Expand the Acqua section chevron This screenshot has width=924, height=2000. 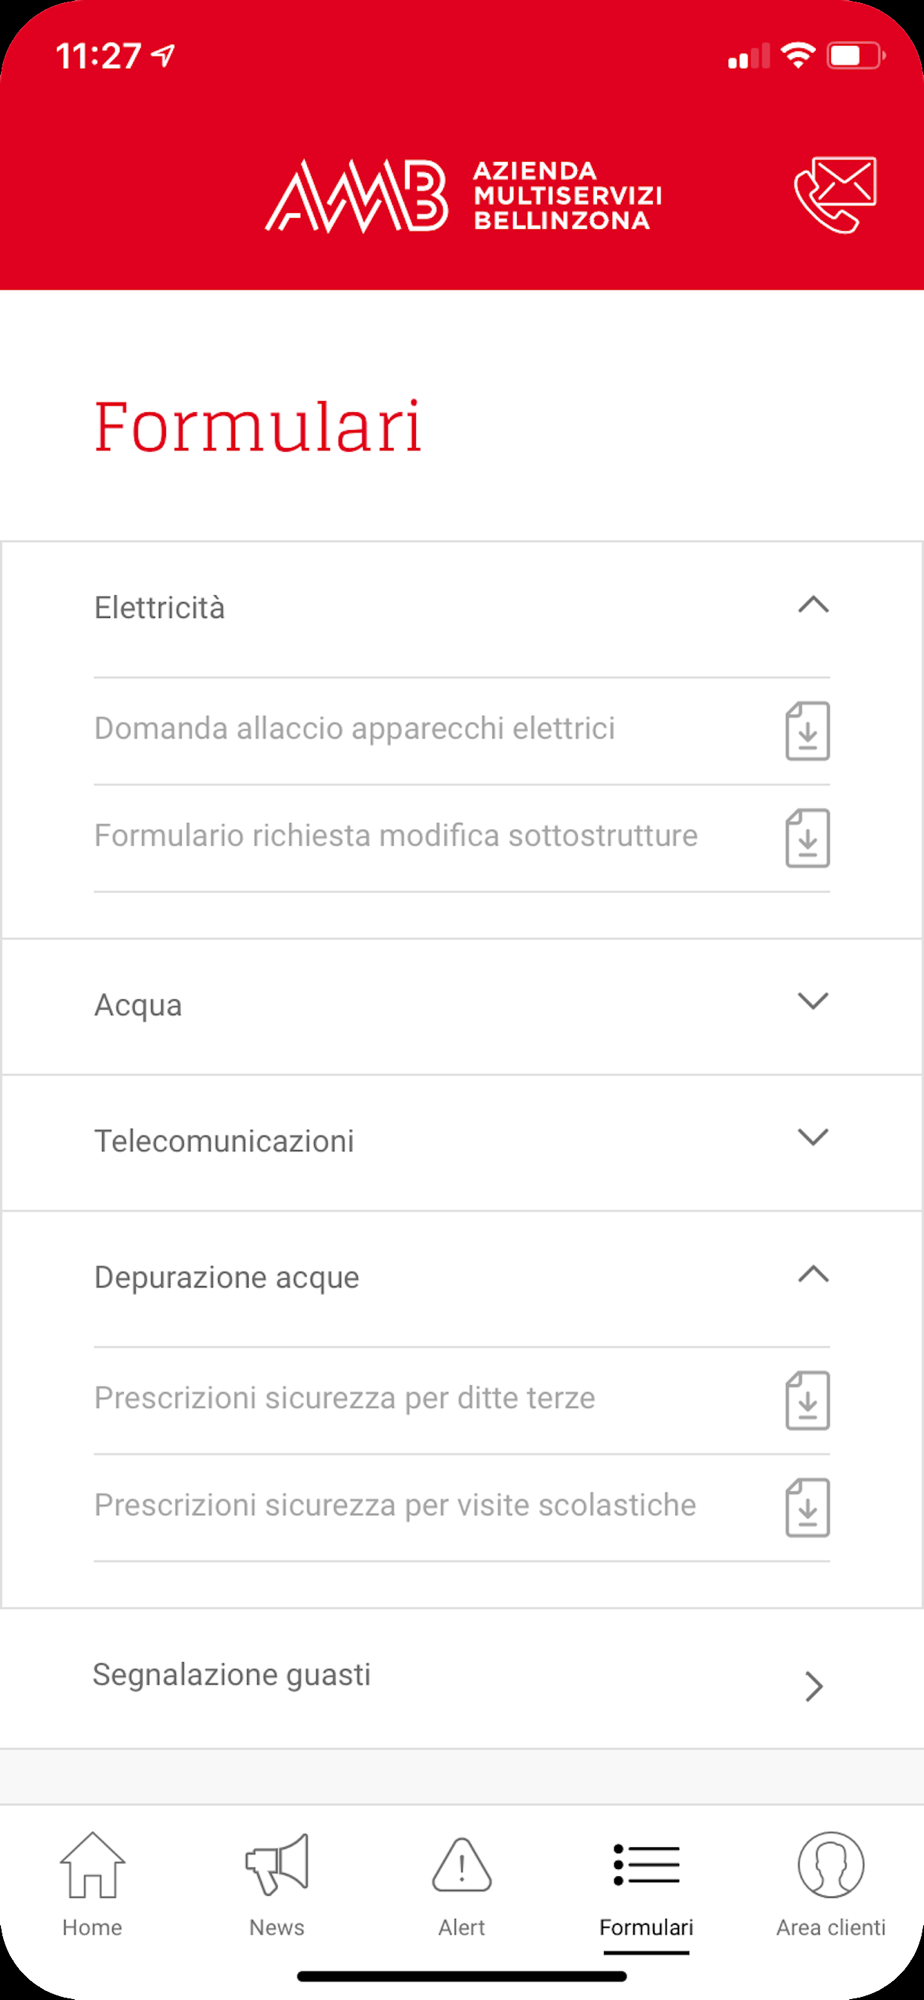tap(813, 1001)
